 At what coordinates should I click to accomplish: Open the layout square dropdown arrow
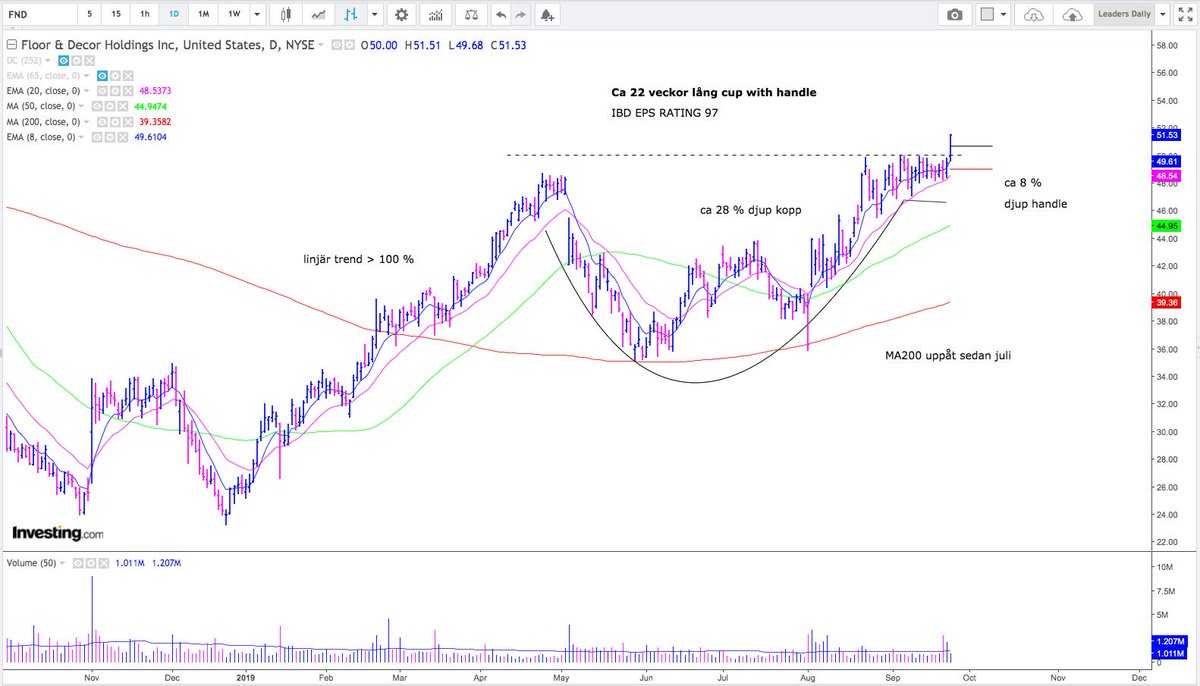point(1003,15)
